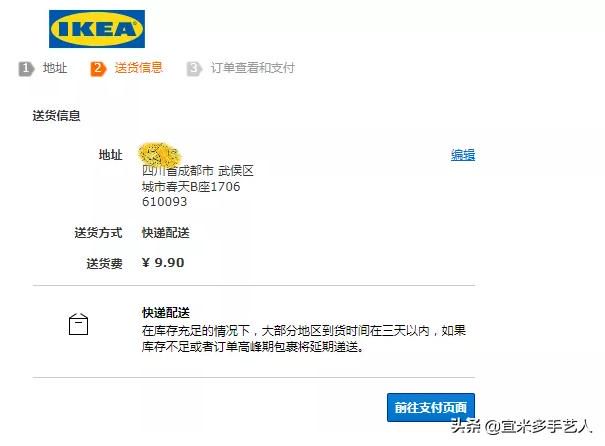Click the orange step 2 badge
Viewport: 605px width, 446px height.
[x=98, y=69]
